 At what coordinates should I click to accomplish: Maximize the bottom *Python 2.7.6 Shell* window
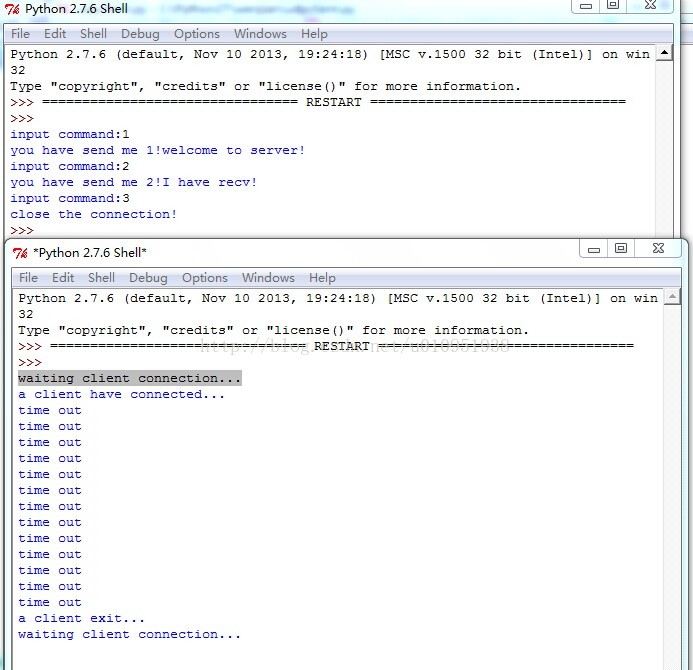[621, 249]
